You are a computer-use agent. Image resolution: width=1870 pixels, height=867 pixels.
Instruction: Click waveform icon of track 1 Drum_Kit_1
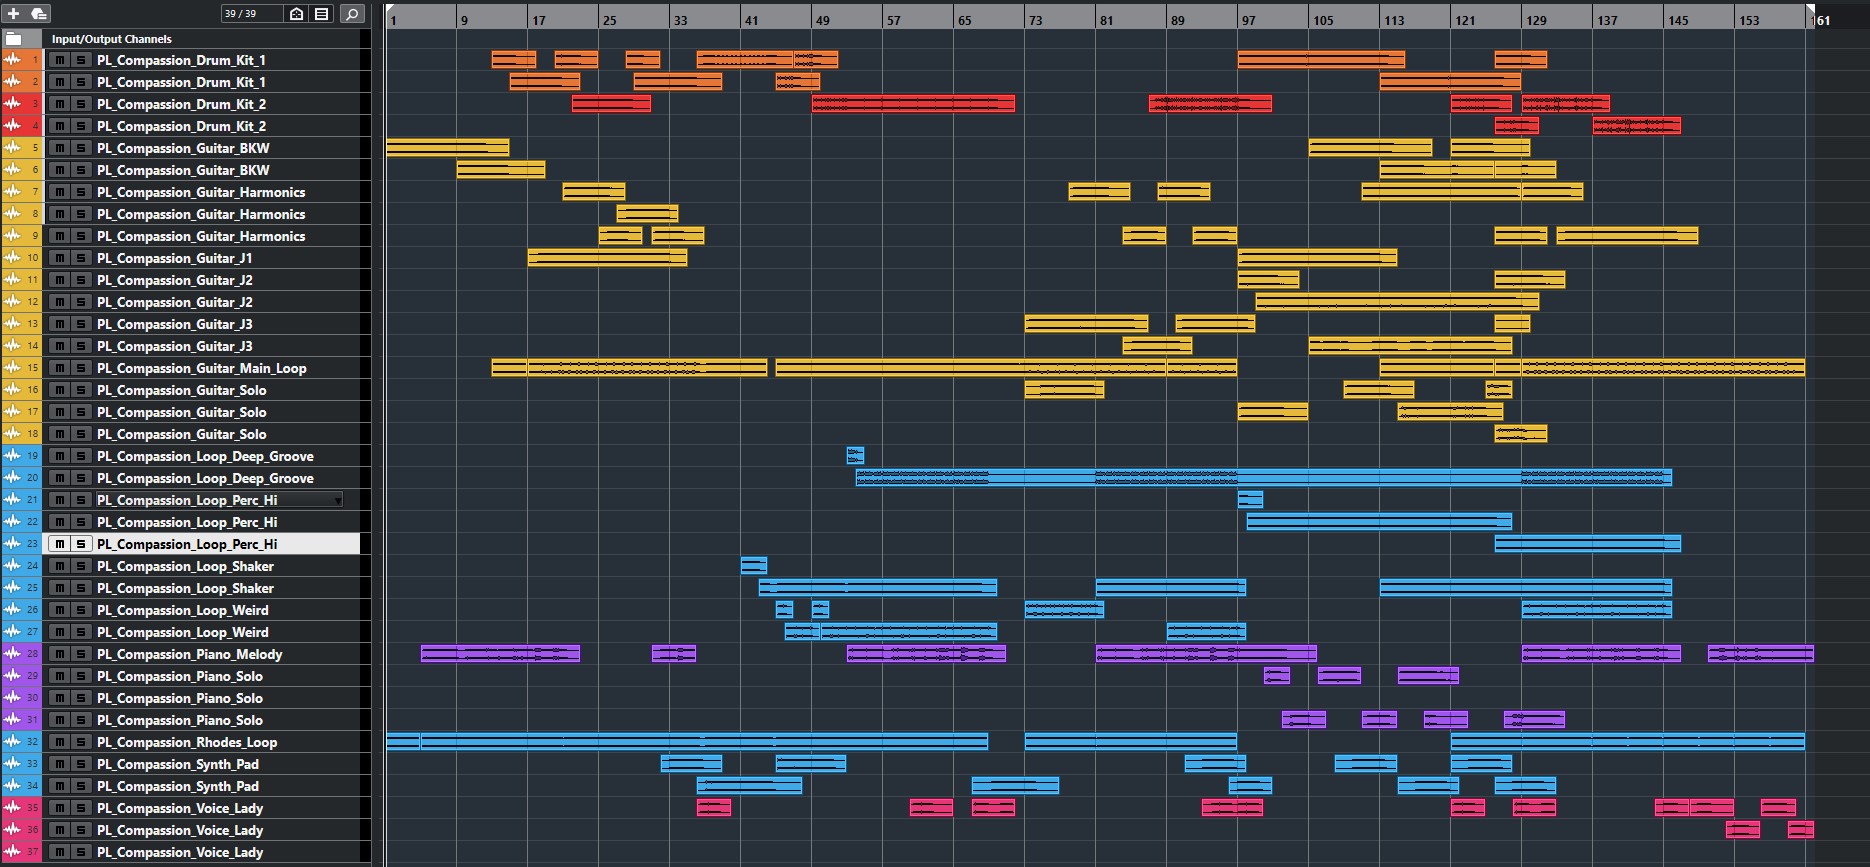(x=12, y=60)
